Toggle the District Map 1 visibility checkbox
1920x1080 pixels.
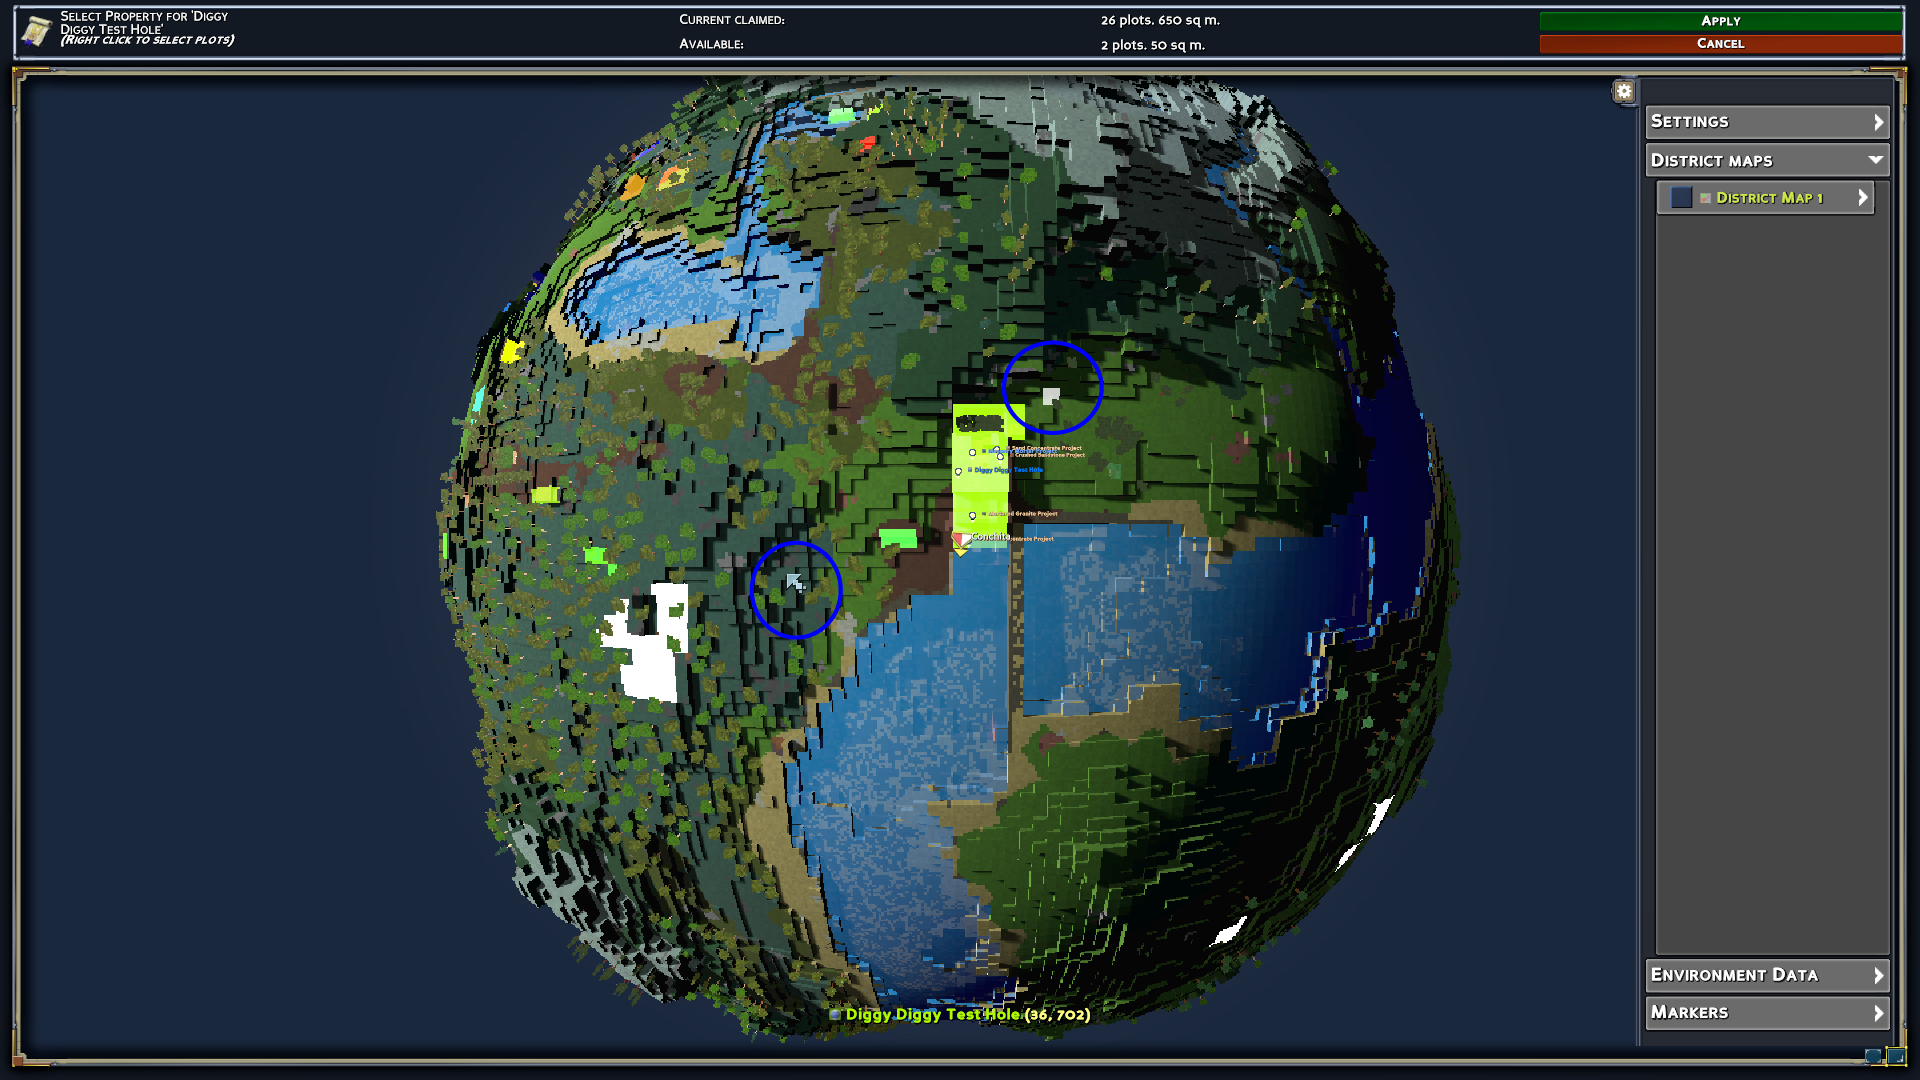point(1681,198)
